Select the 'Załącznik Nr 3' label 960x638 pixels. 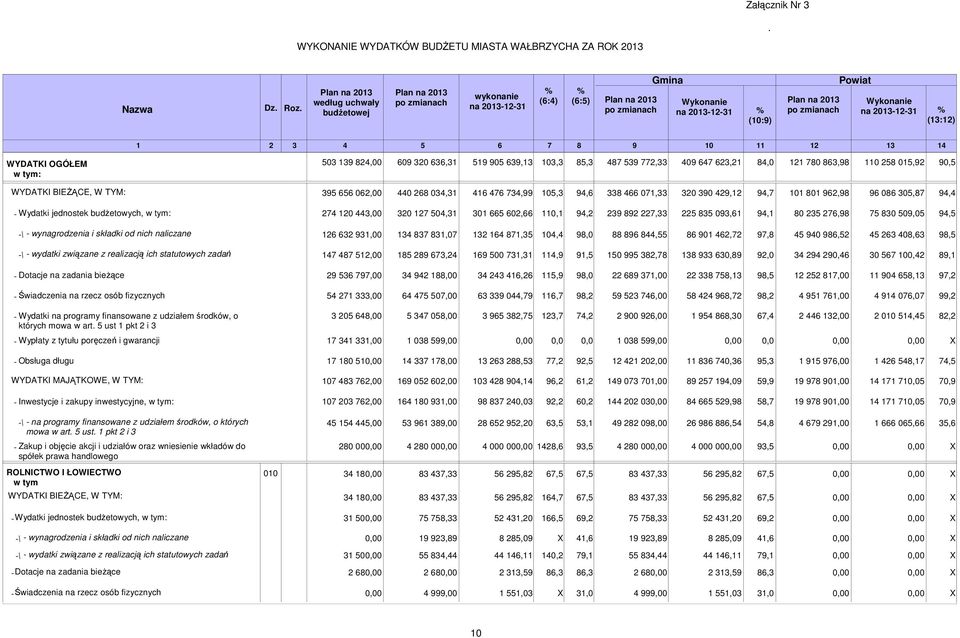pos(777,6)
